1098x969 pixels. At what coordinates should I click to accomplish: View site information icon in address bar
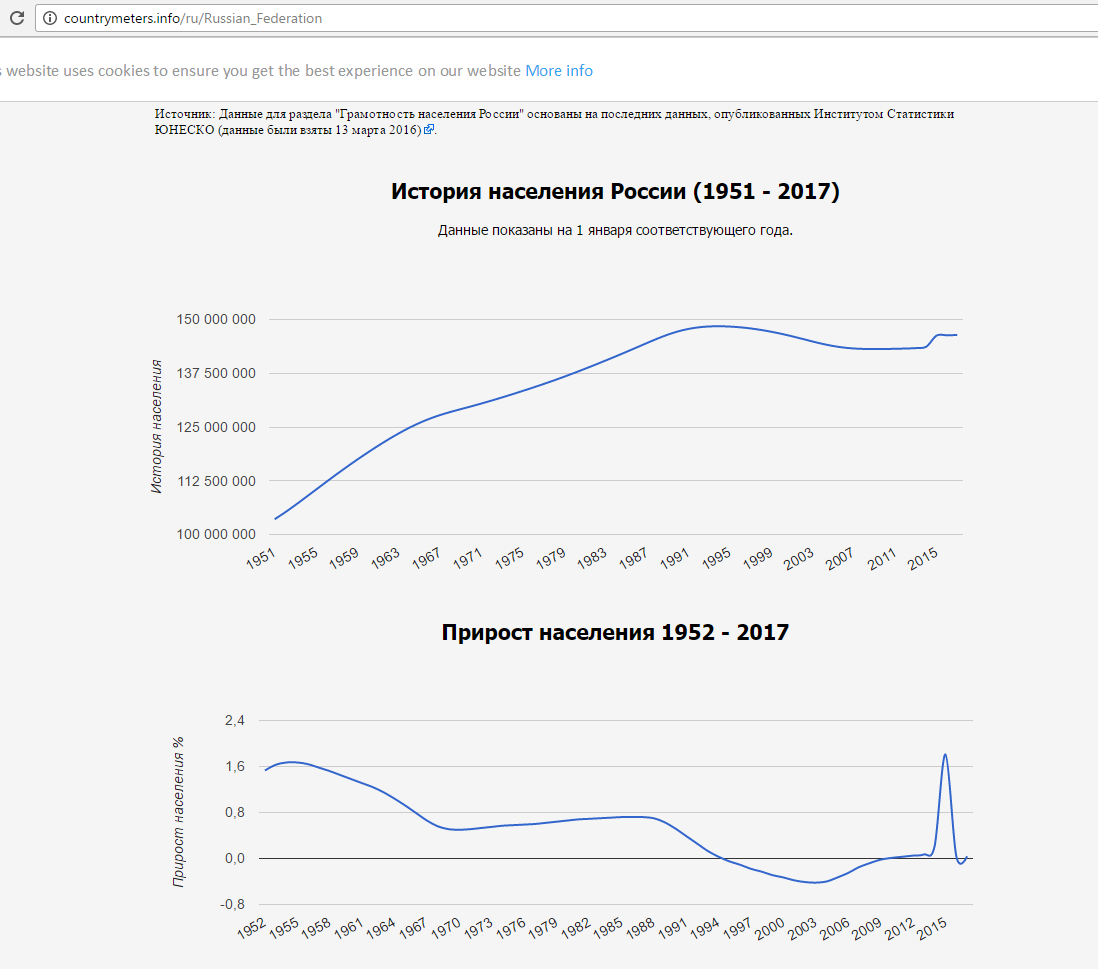50,18
